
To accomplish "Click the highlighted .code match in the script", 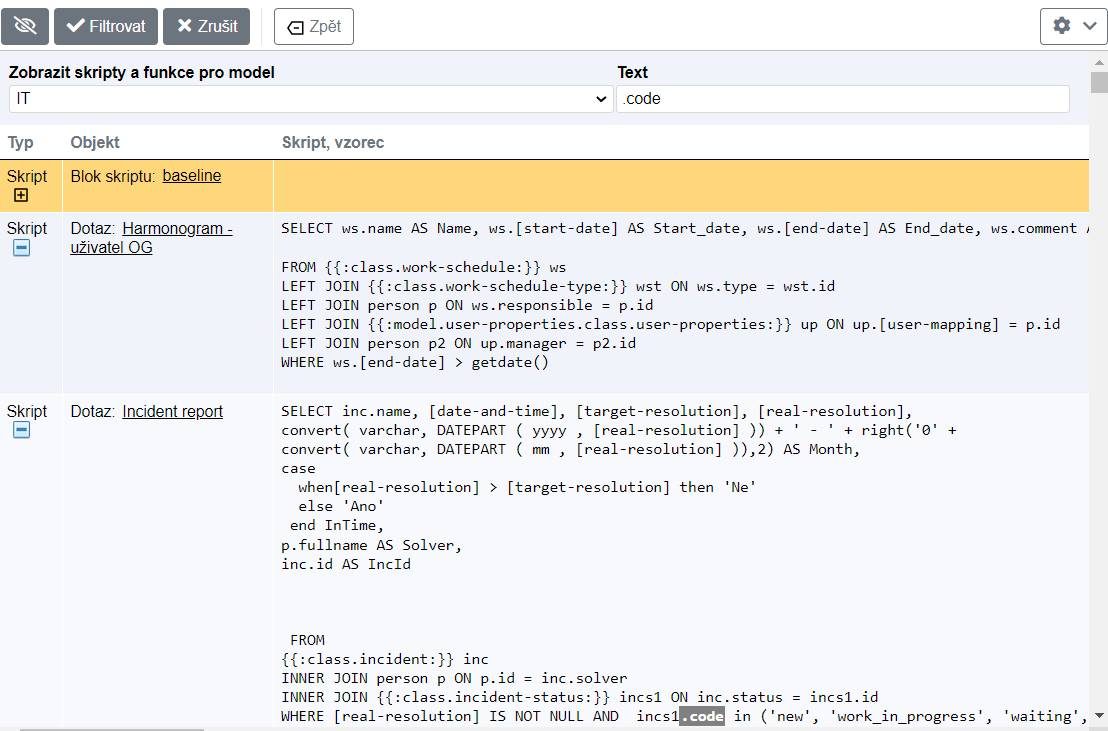I will coord(701,717).
